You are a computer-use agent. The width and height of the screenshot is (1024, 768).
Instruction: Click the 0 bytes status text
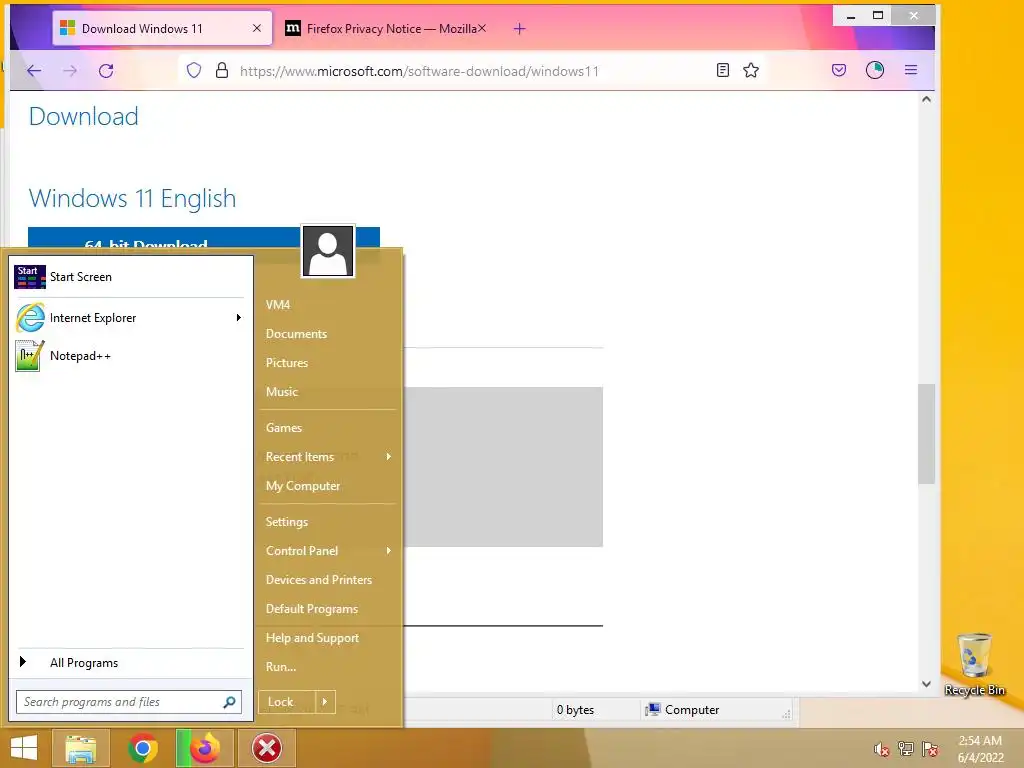tap(575, 710)
